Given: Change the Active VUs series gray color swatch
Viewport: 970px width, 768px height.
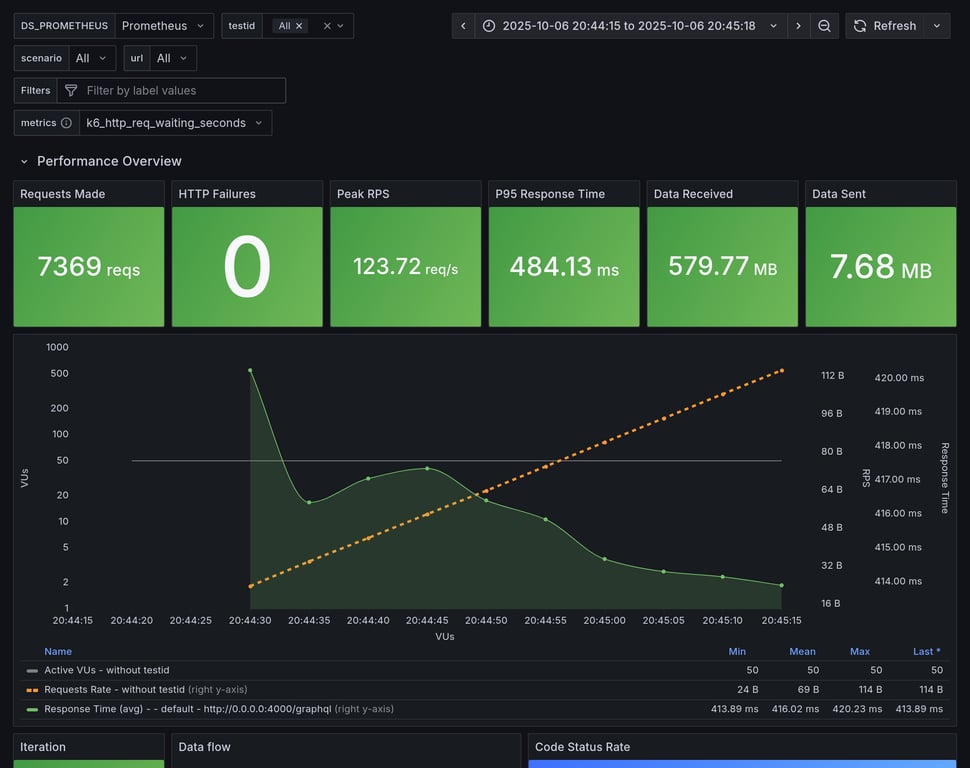Looking at the screenshot, I should (32, 670).
